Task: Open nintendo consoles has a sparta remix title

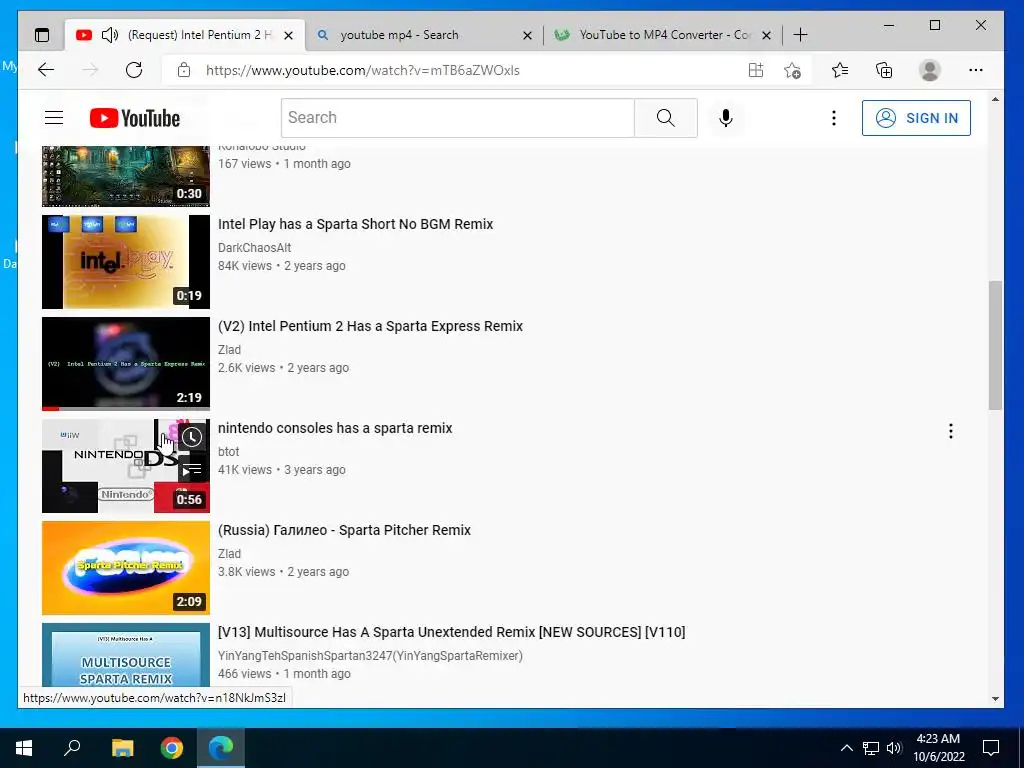Action: coord(335,428)
